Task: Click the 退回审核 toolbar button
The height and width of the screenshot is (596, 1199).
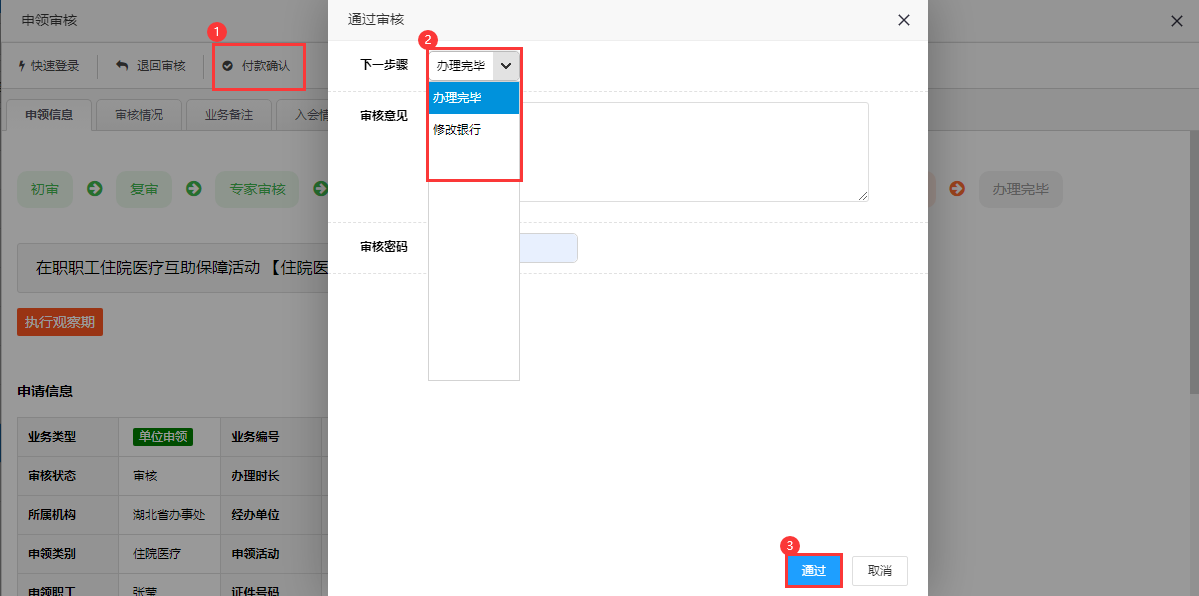Action: point(151,66)
